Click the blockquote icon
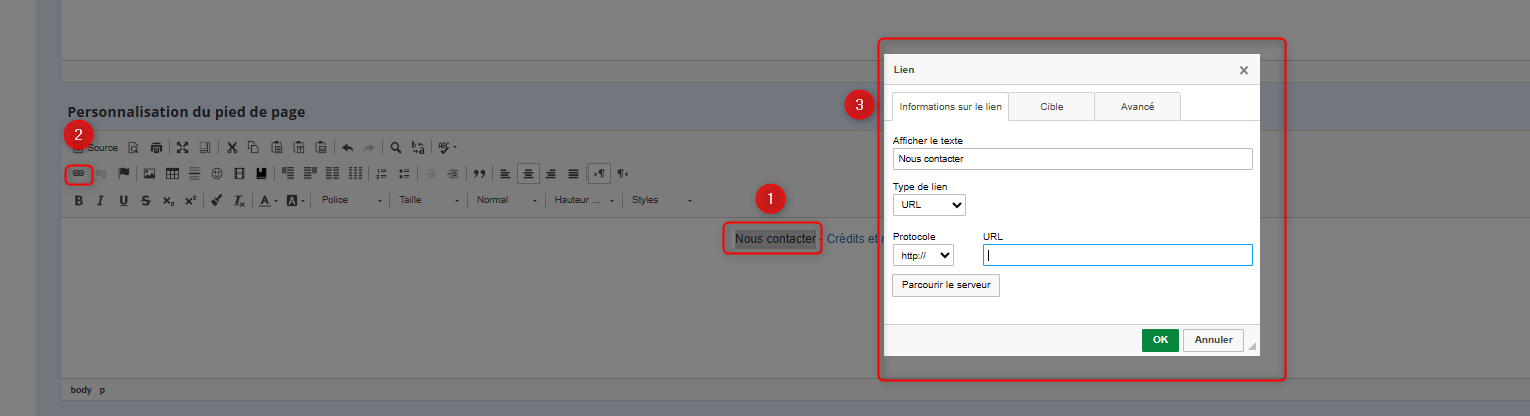The width and height of the screenshot is (1530, 416). pos(478,174)
